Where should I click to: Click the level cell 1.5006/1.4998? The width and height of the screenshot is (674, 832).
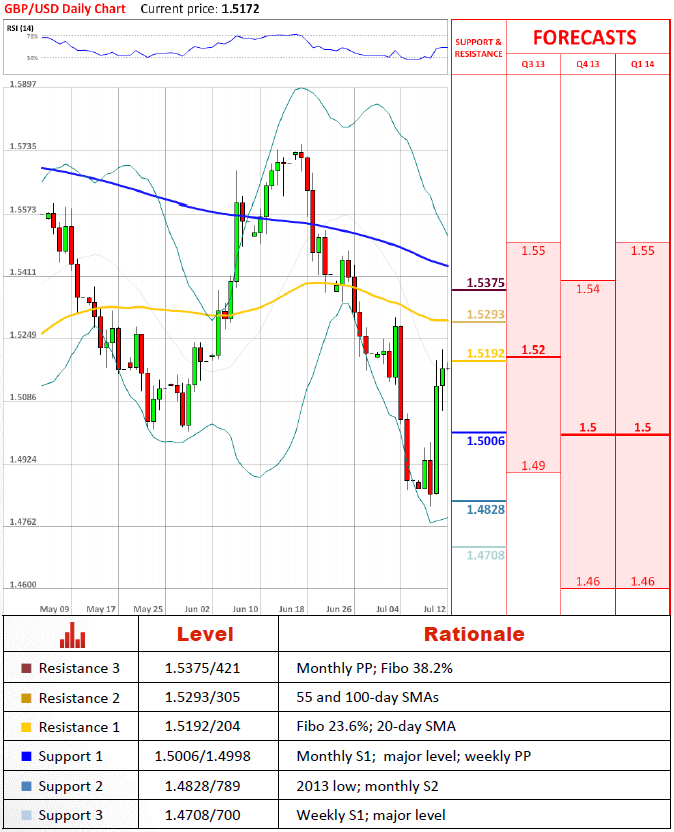(x=202, y=756)
